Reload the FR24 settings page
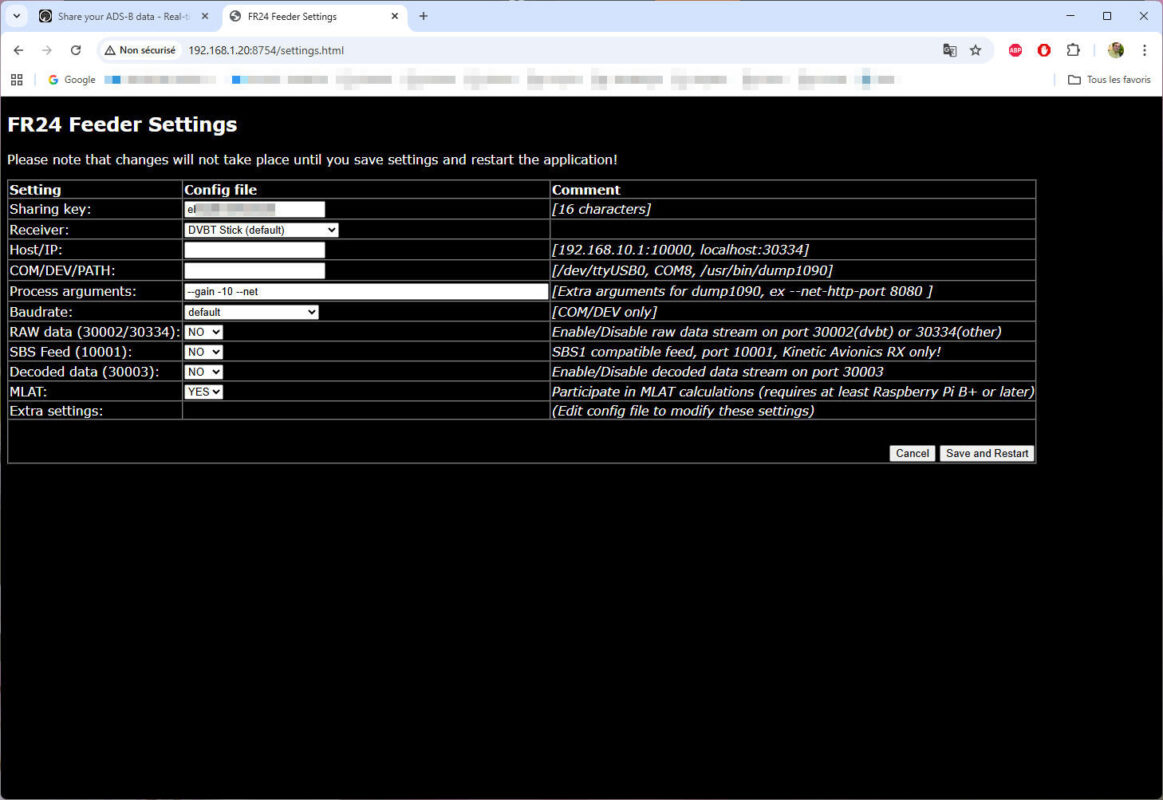Image resolution: width=1163 pixels, height=800 pixels. click(76, 50)
